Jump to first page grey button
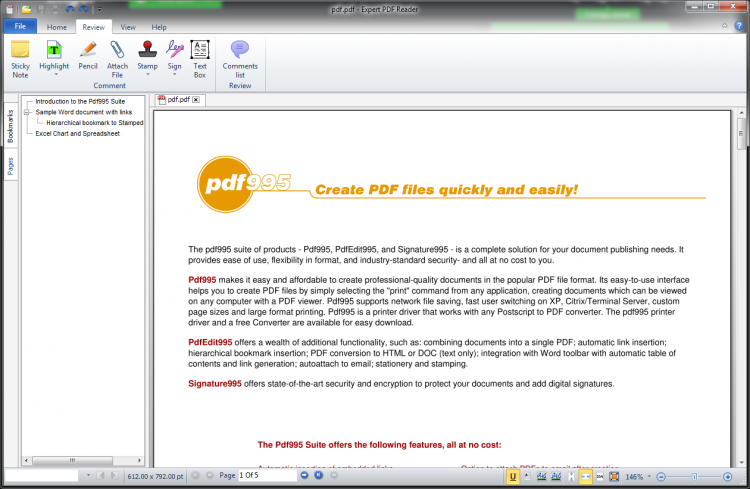750x489 pixels. [195, 475]
